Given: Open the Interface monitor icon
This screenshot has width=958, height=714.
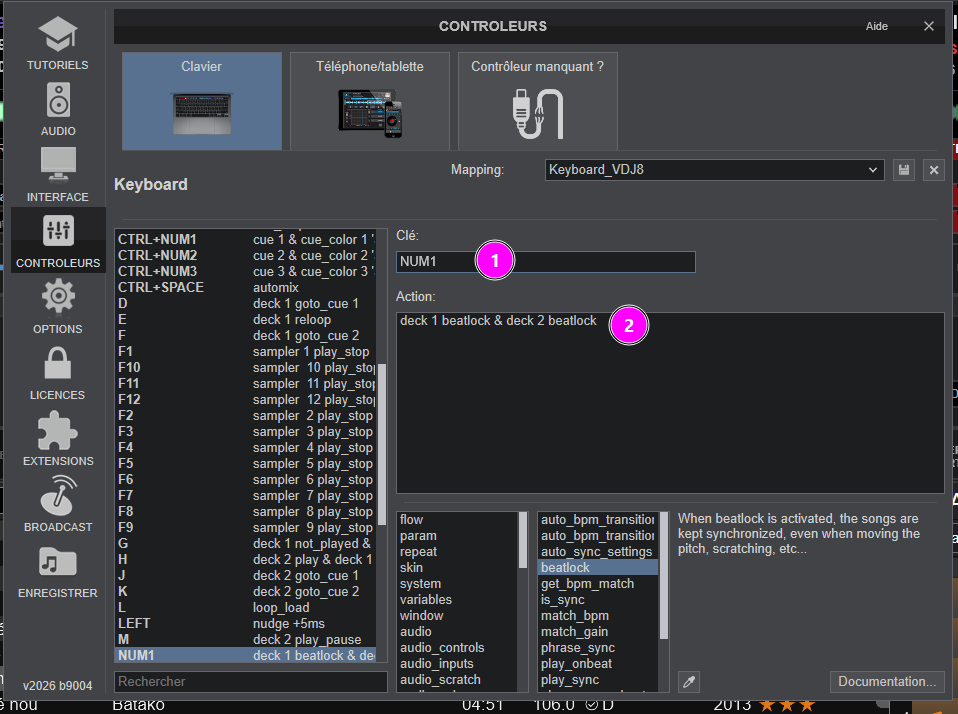Looking at the screenshot, I should click(57, 167).
